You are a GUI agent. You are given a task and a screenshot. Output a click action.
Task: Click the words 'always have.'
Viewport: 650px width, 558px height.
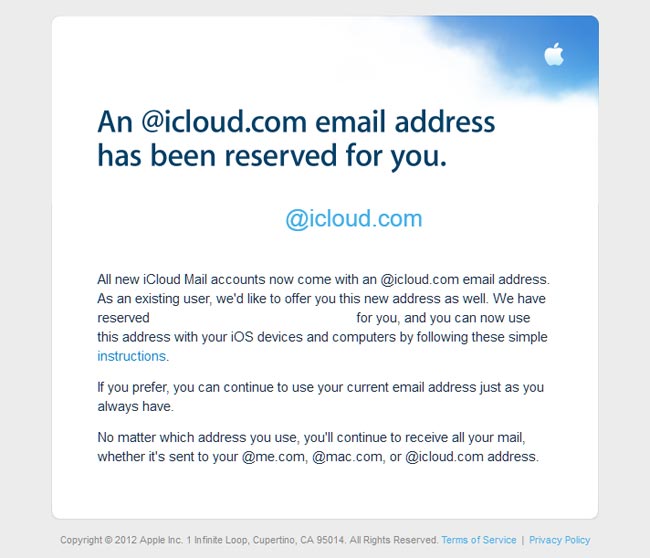(x=136, y=407)
